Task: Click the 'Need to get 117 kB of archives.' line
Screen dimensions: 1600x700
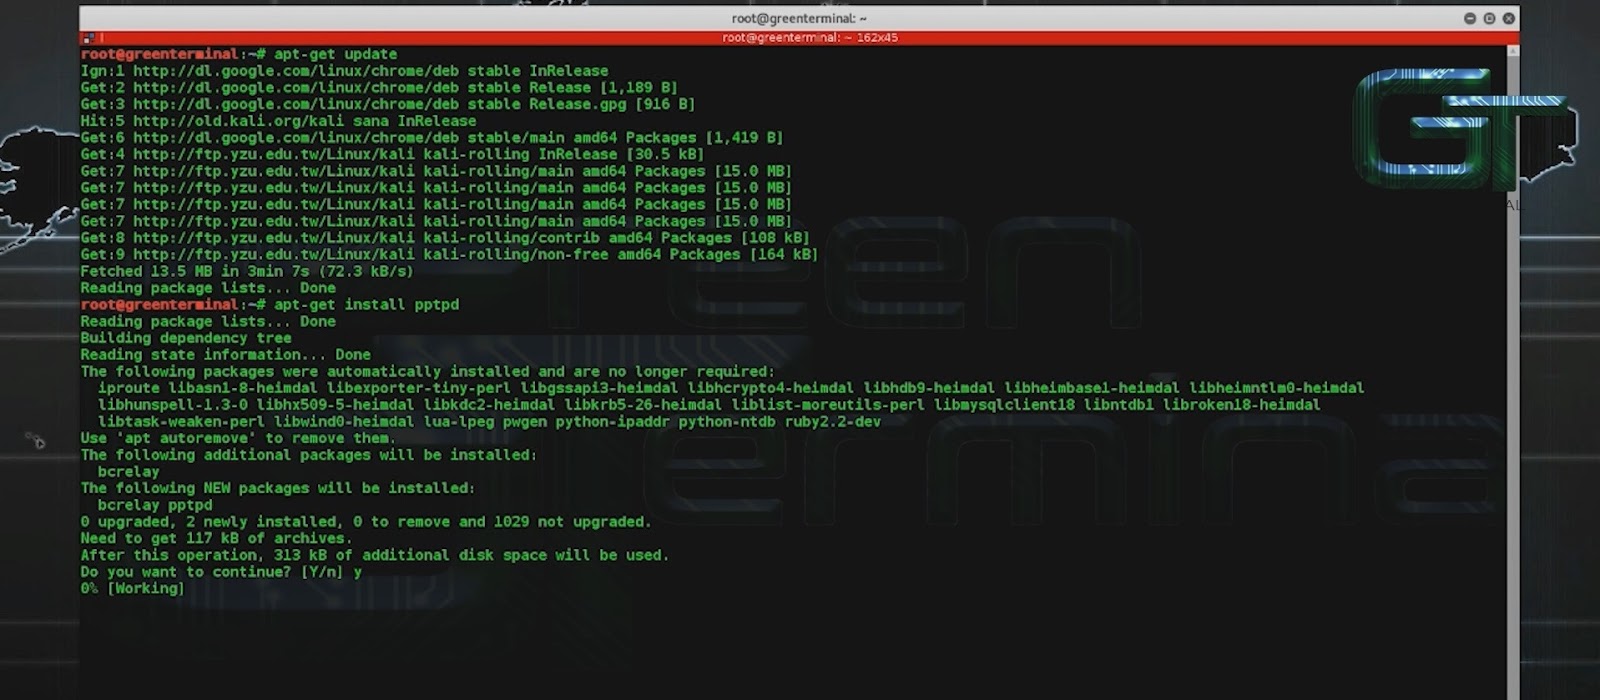Action: (216, 538)
